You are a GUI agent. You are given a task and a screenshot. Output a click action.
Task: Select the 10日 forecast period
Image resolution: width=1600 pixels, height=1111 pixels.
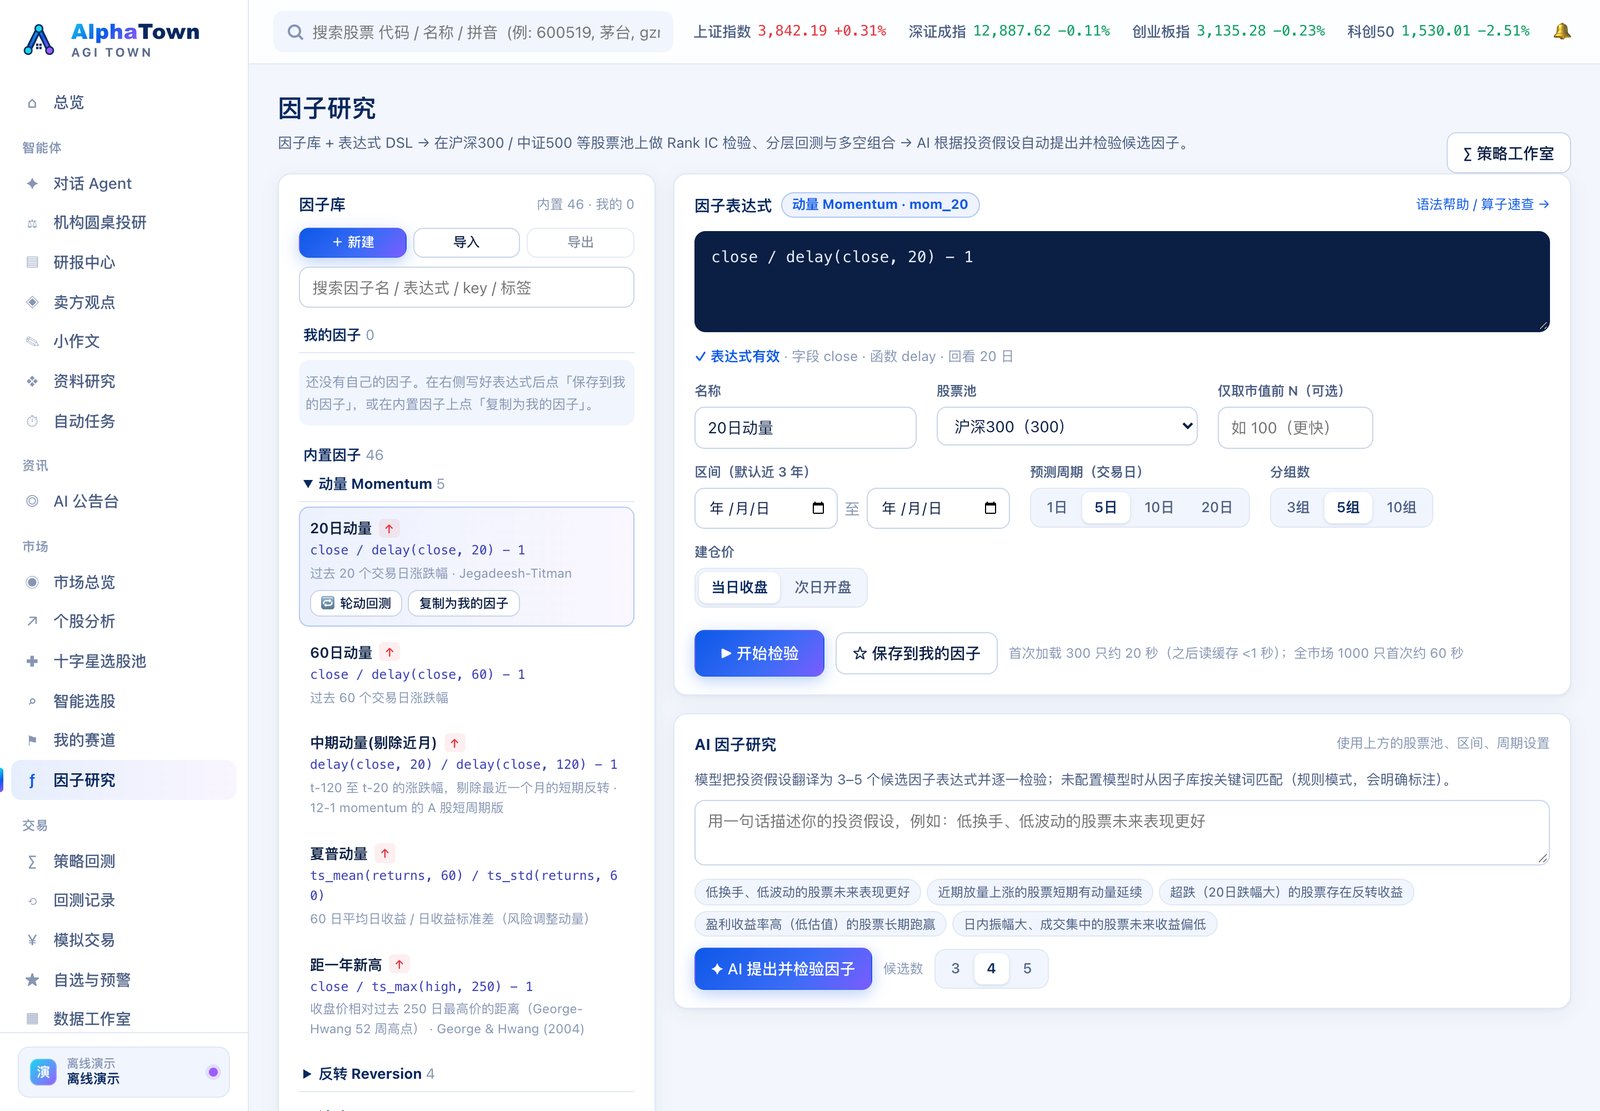tap(1159, 507)
